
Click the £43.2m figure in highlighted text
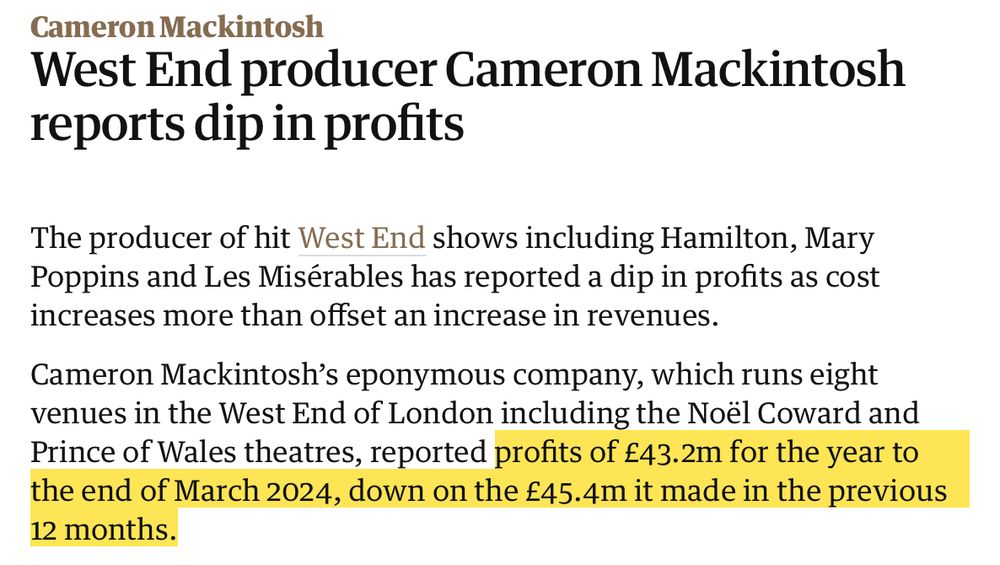(673, 452)
